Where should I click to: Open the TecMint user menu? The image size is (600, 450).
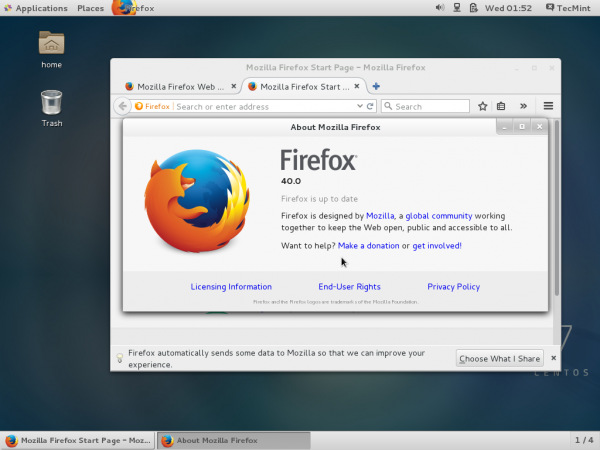coord(568,8)
